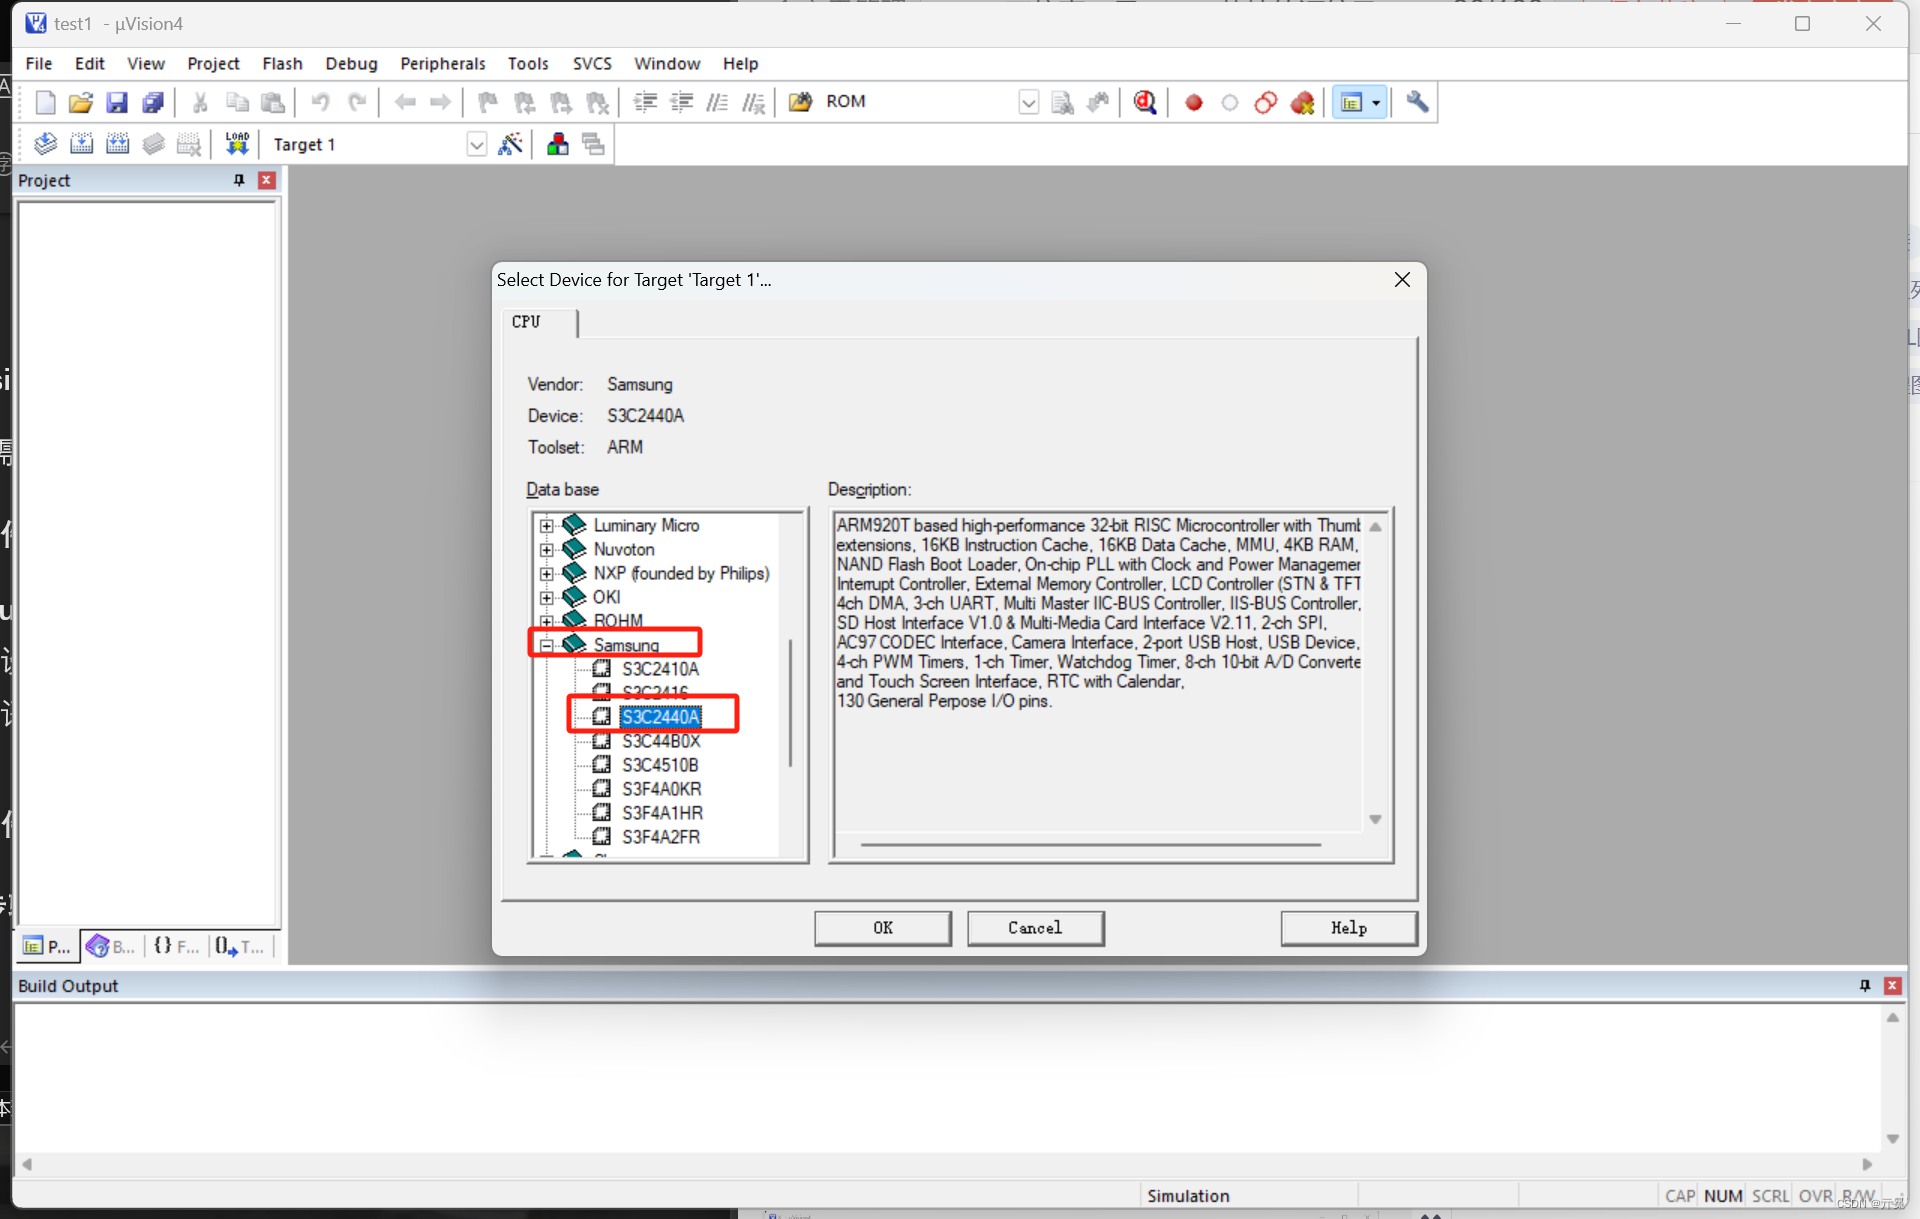Open the ROM search combo box dropdown
This screenshot has height=1219, width=1920.
point(1028,102)
